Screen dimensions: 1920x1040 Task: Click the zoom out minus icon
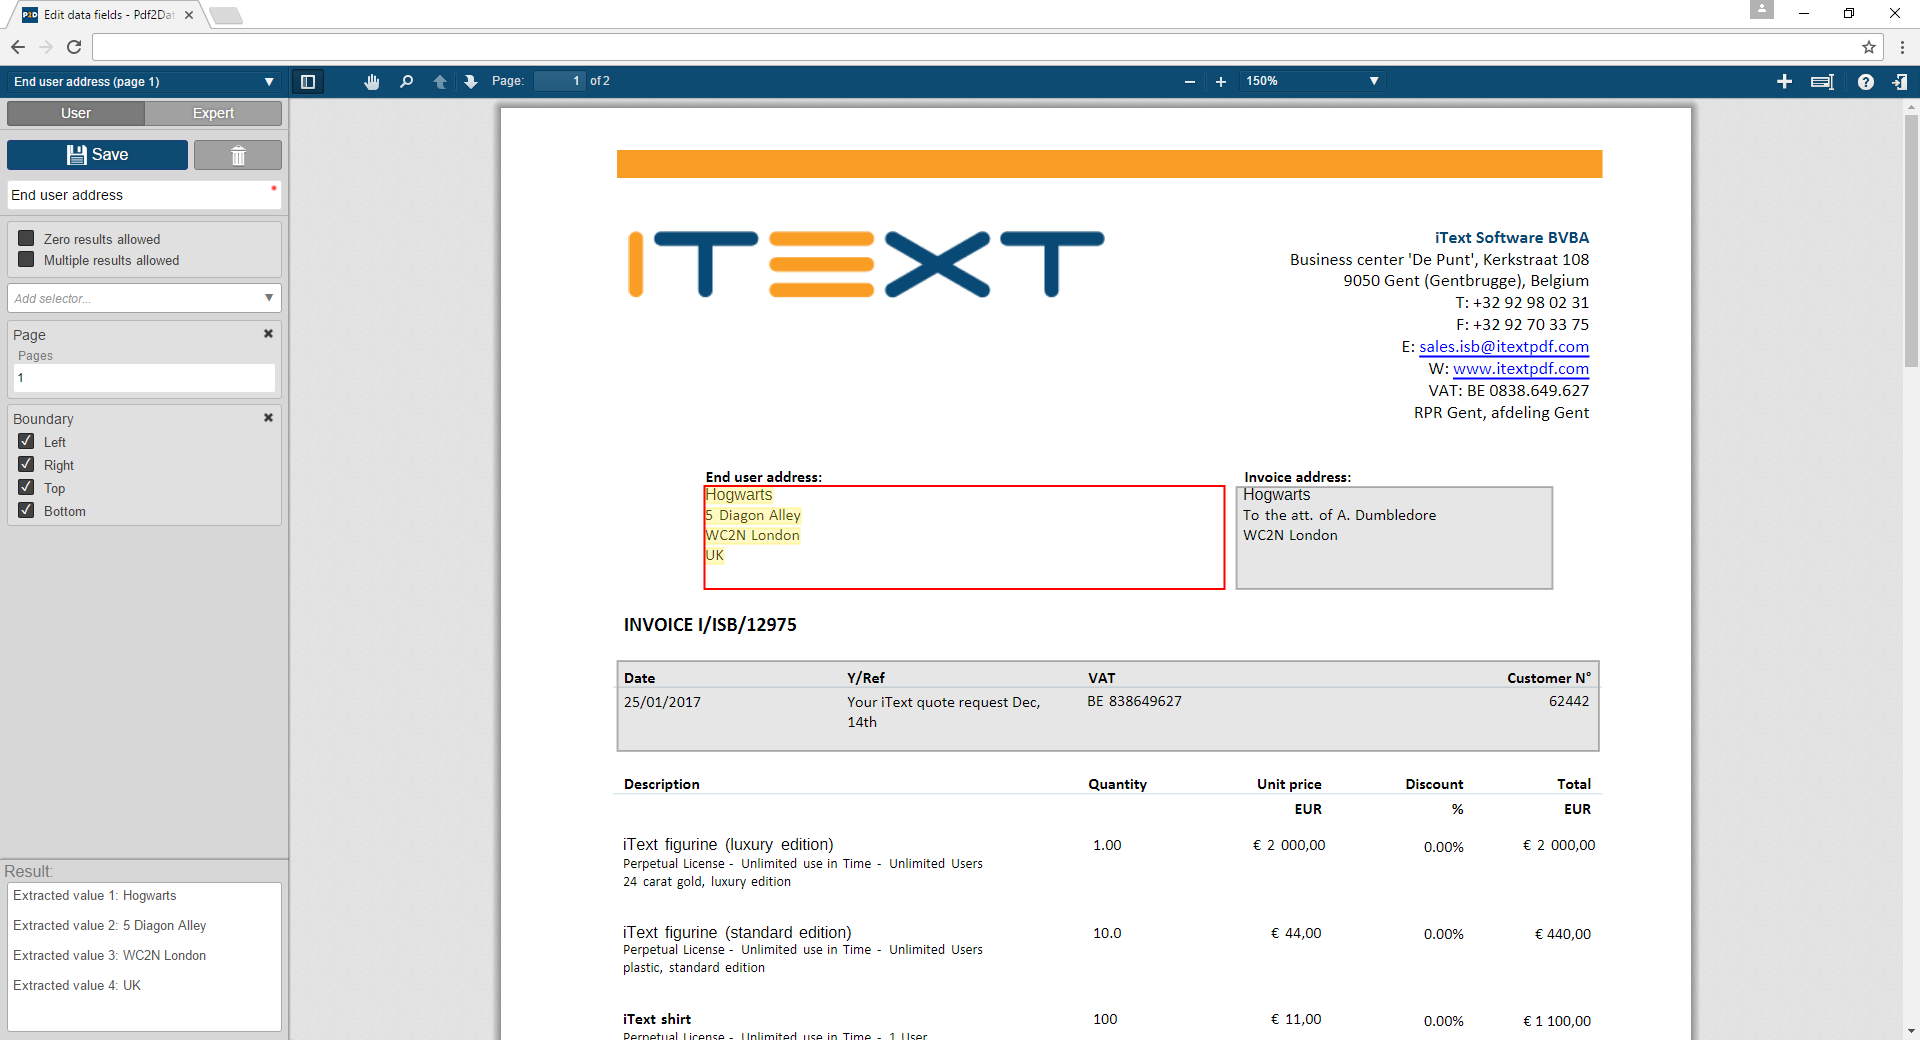tap(1189, 82)
